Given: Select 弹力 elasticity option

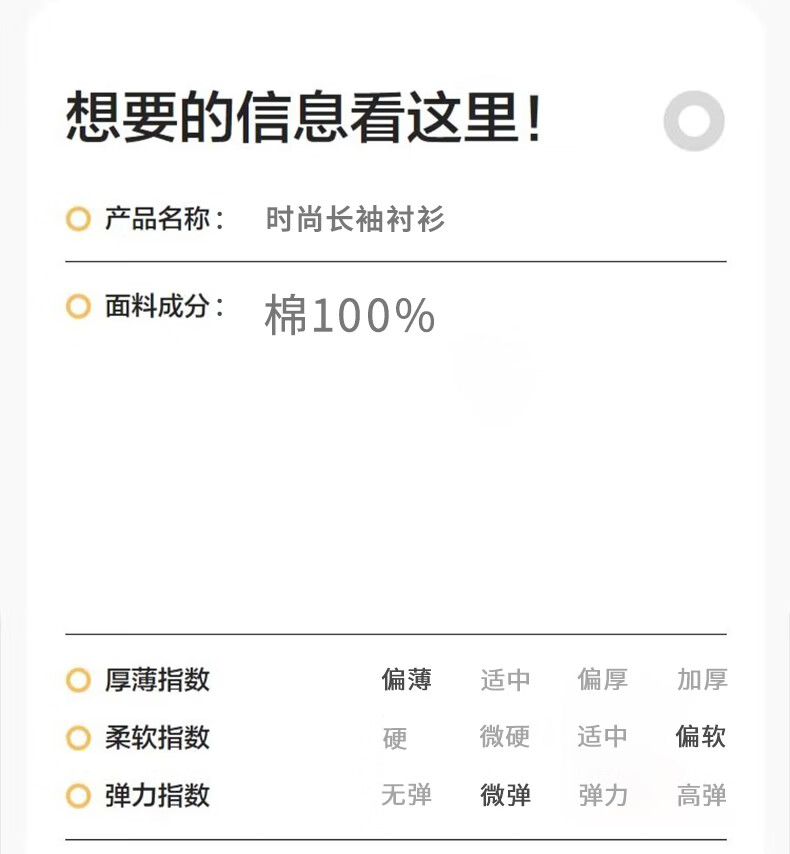Looking at the screenshot, I should 602,796.
